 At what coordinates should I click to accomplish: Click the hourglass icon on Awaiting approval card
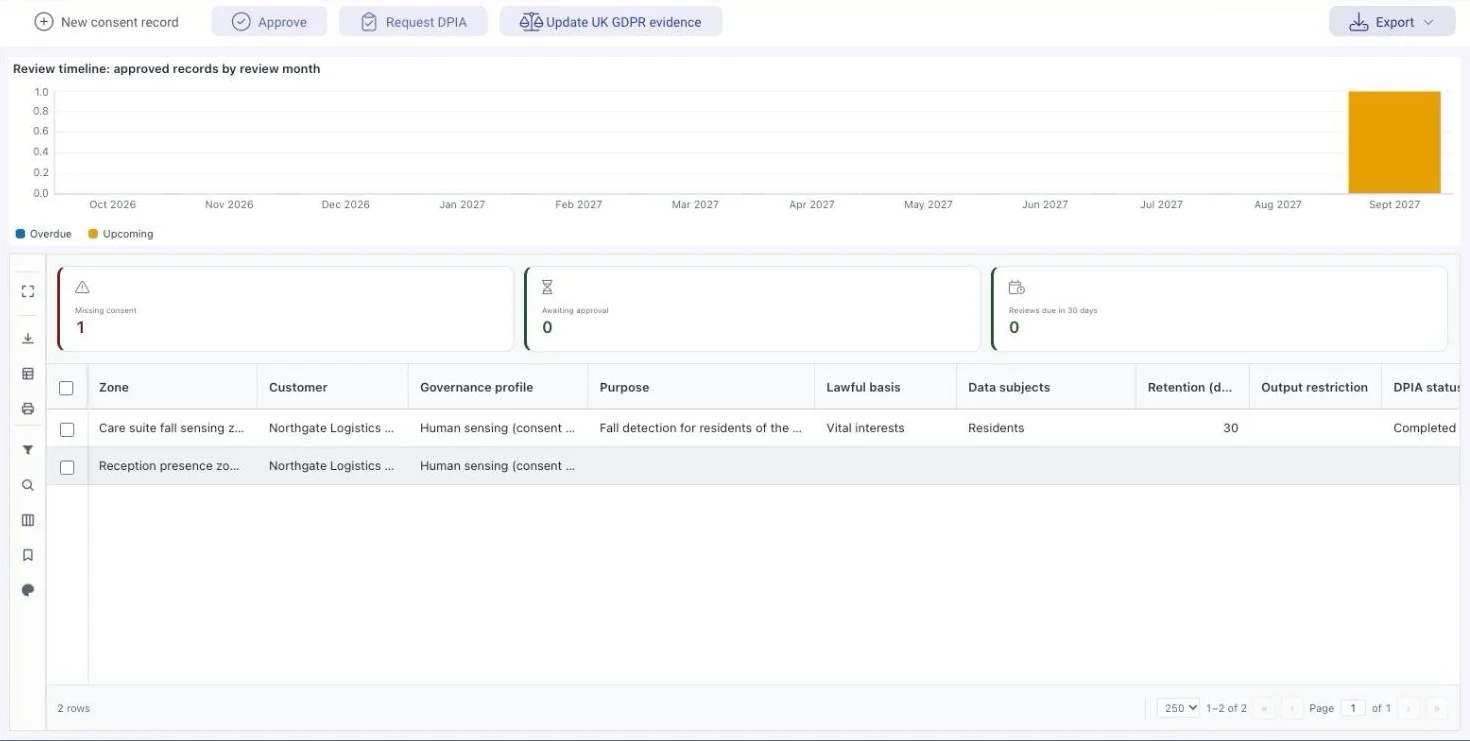tap(547, 288)
